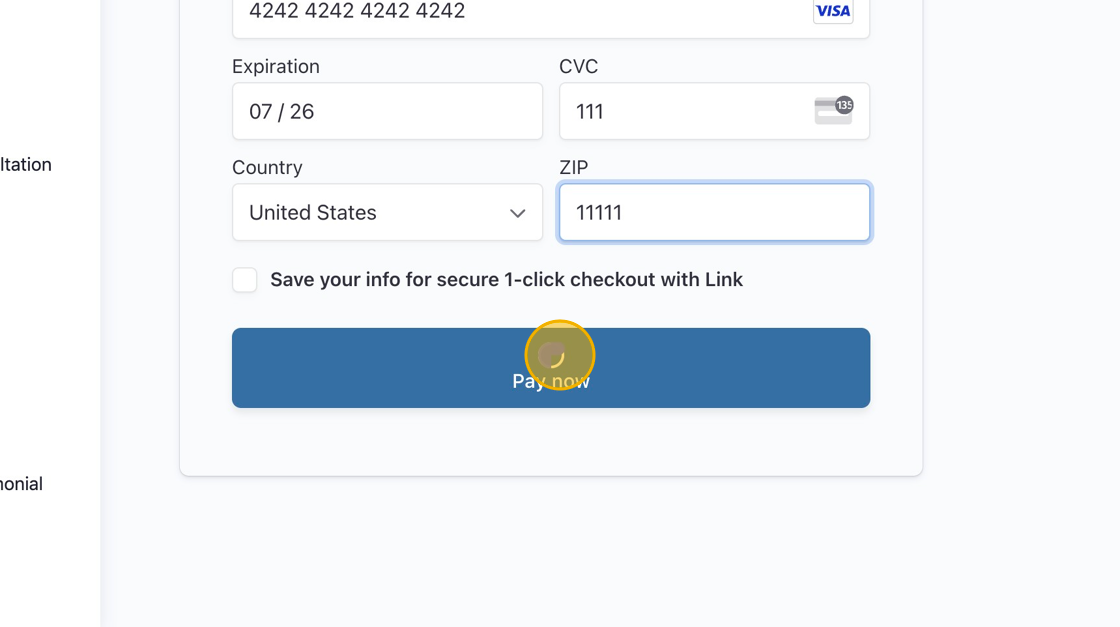Click the CVC field label

point(579,66)
